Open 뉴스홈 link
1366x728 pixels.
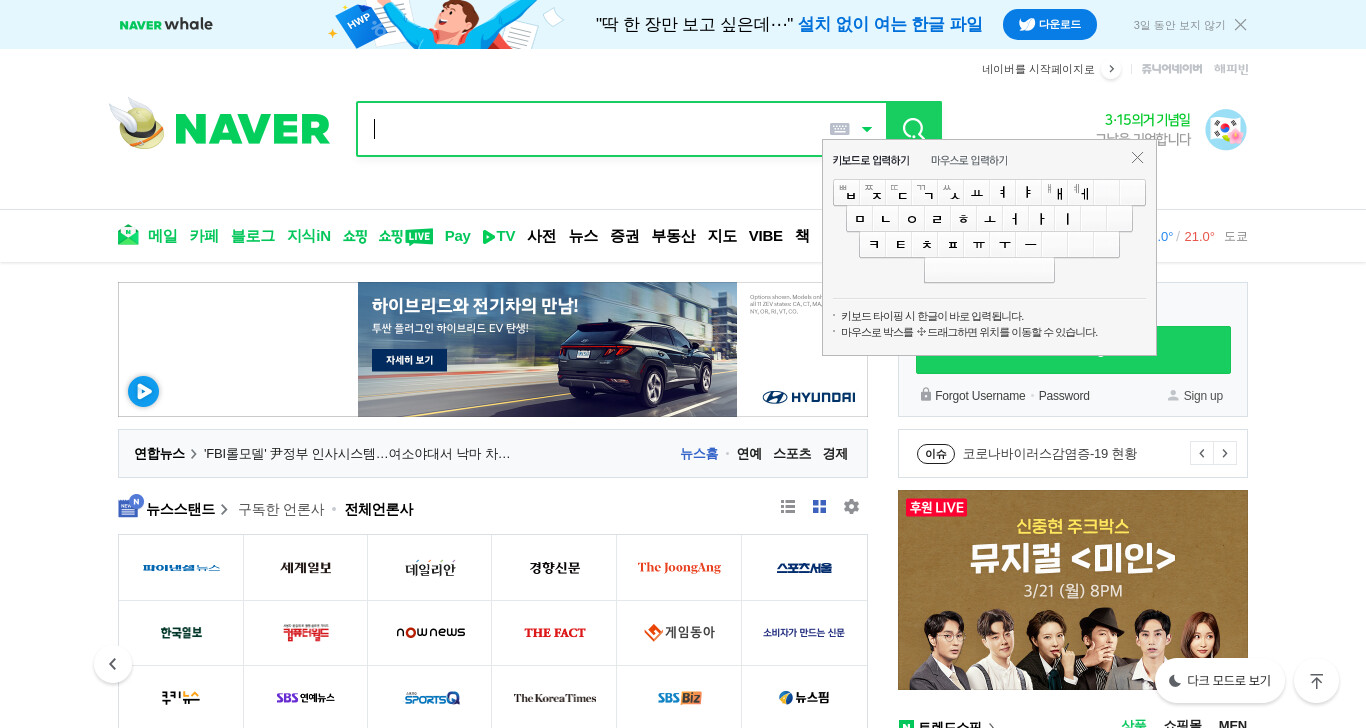(x=700, y=454)
